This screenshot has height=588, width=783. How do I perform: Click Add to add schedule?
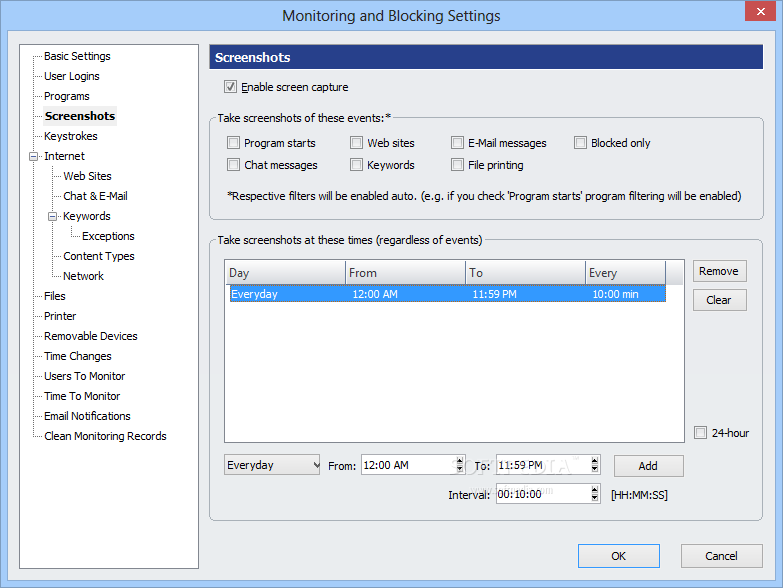(x=649, y=466)
